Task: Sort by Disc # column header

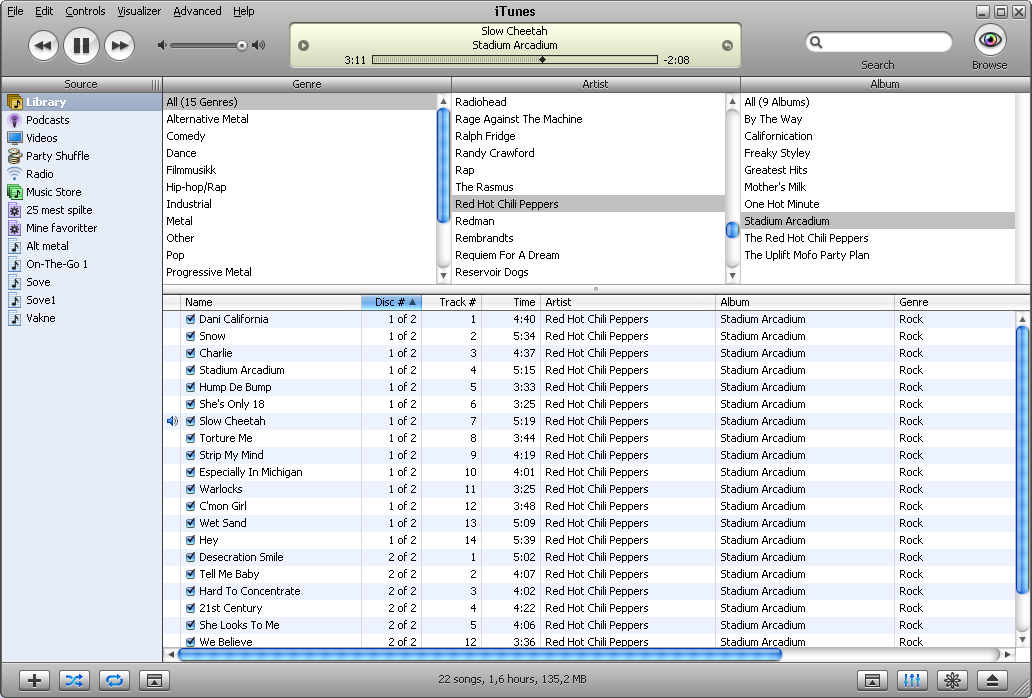Action: click(391, 302)
